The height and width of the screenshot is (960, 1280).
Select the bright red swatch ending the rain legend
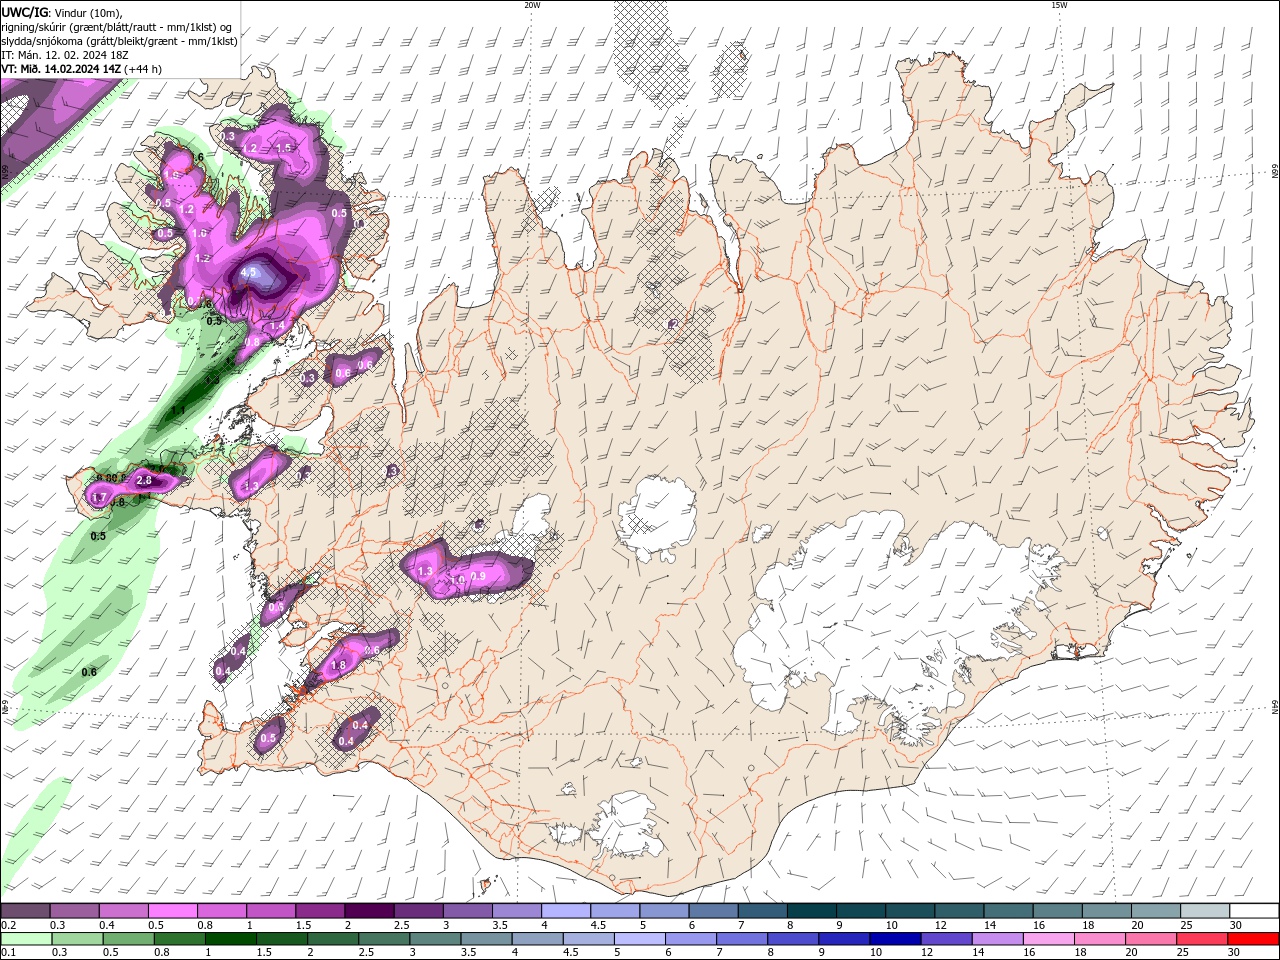[x=1253, y=938]
